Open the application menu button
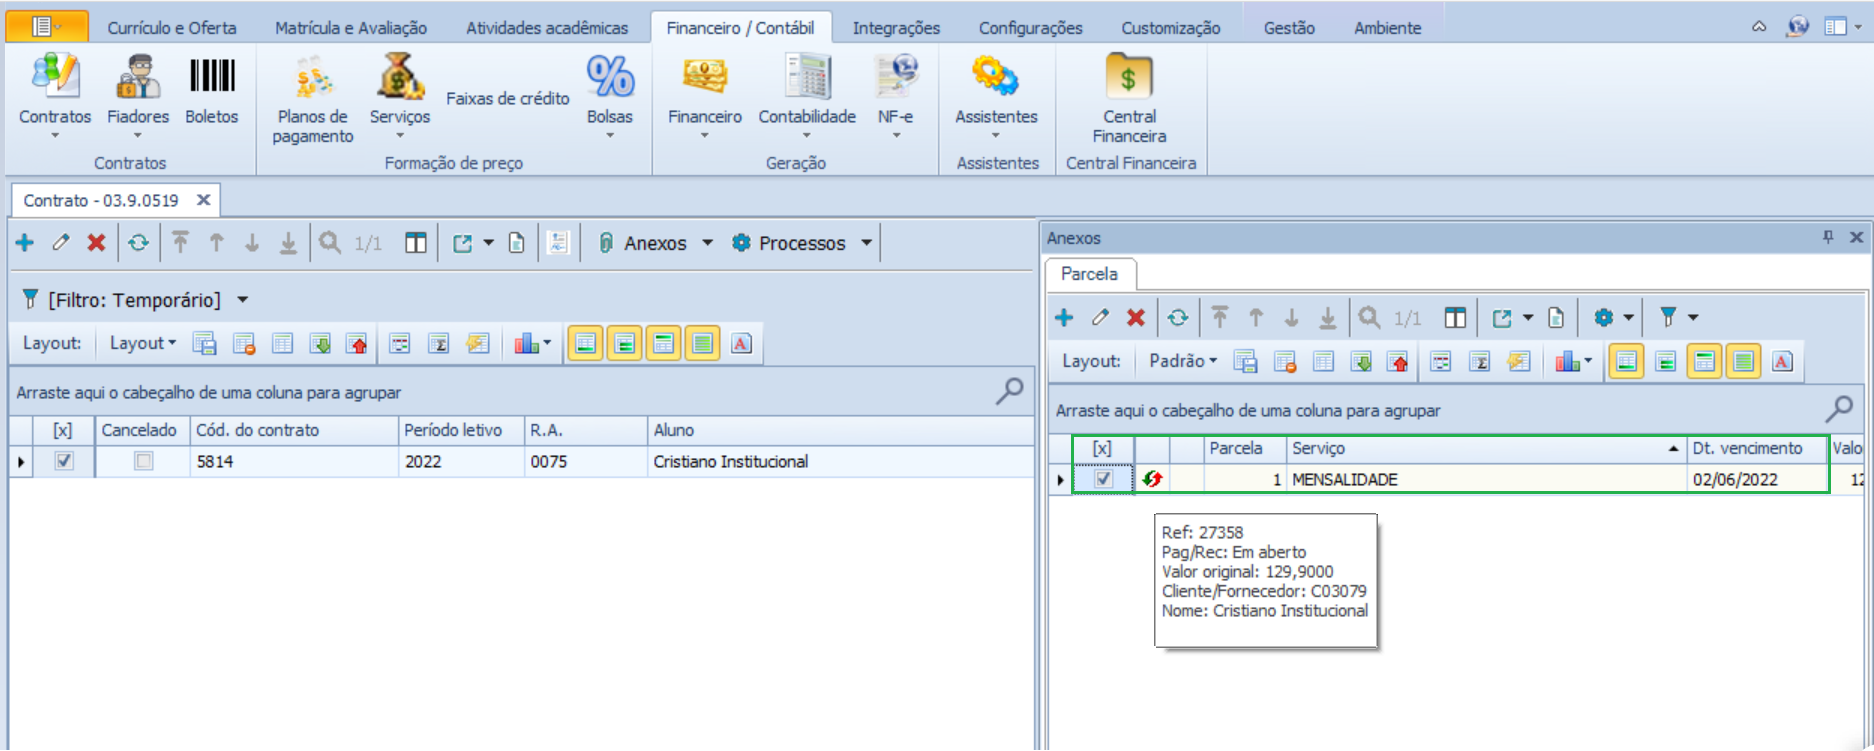 [46, 27]
